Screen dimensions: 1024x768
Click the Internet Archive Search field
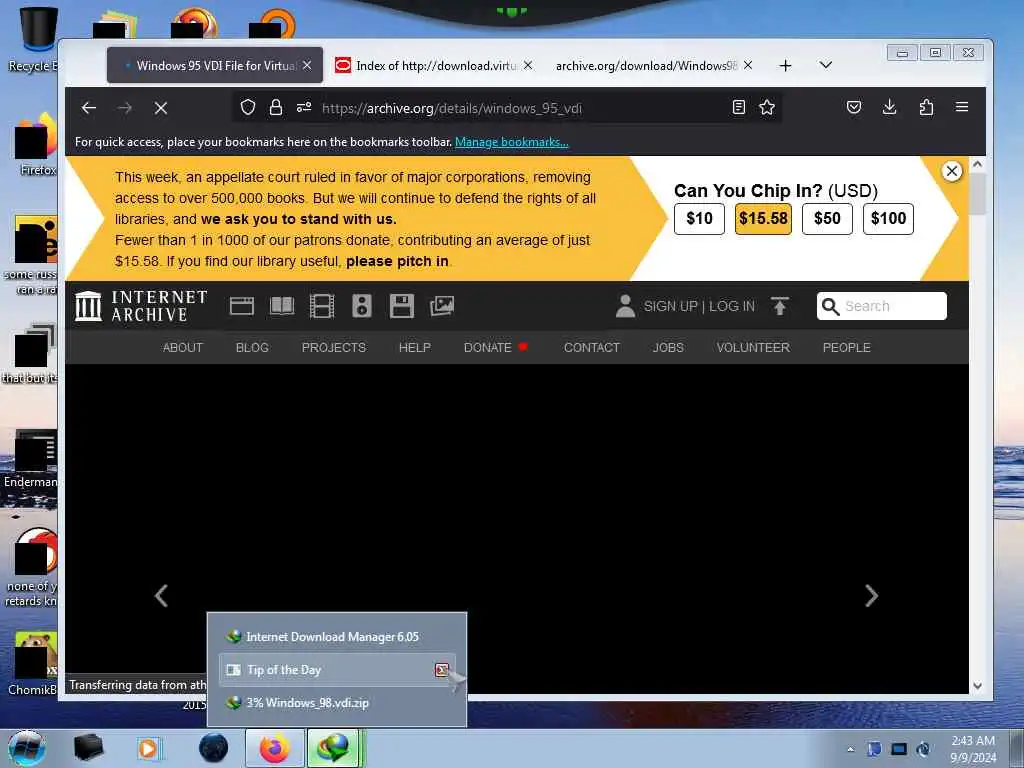tap(882, 306)
